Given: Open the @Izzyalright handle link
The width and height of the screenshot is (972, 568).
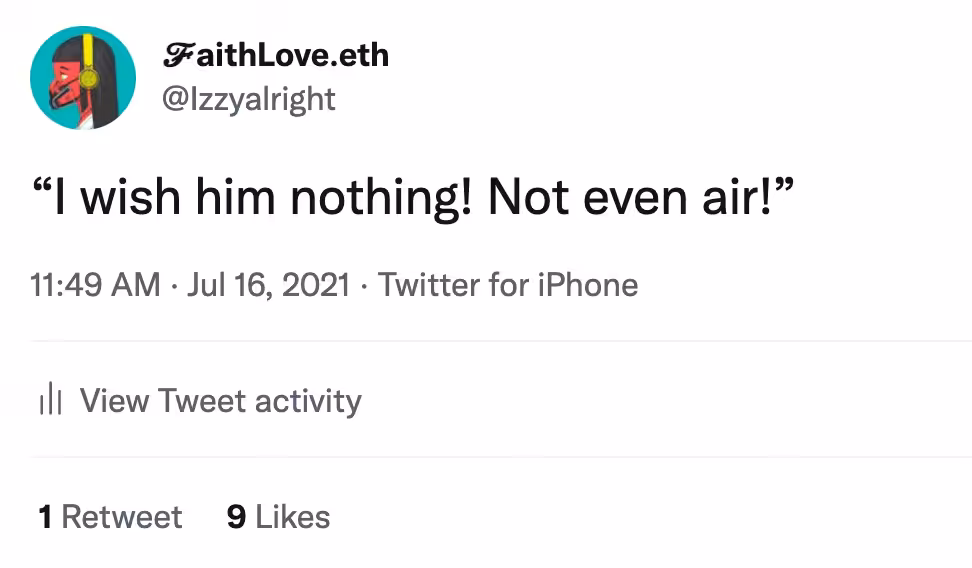Looking at the screenshot, I should [x=249, y=99].
